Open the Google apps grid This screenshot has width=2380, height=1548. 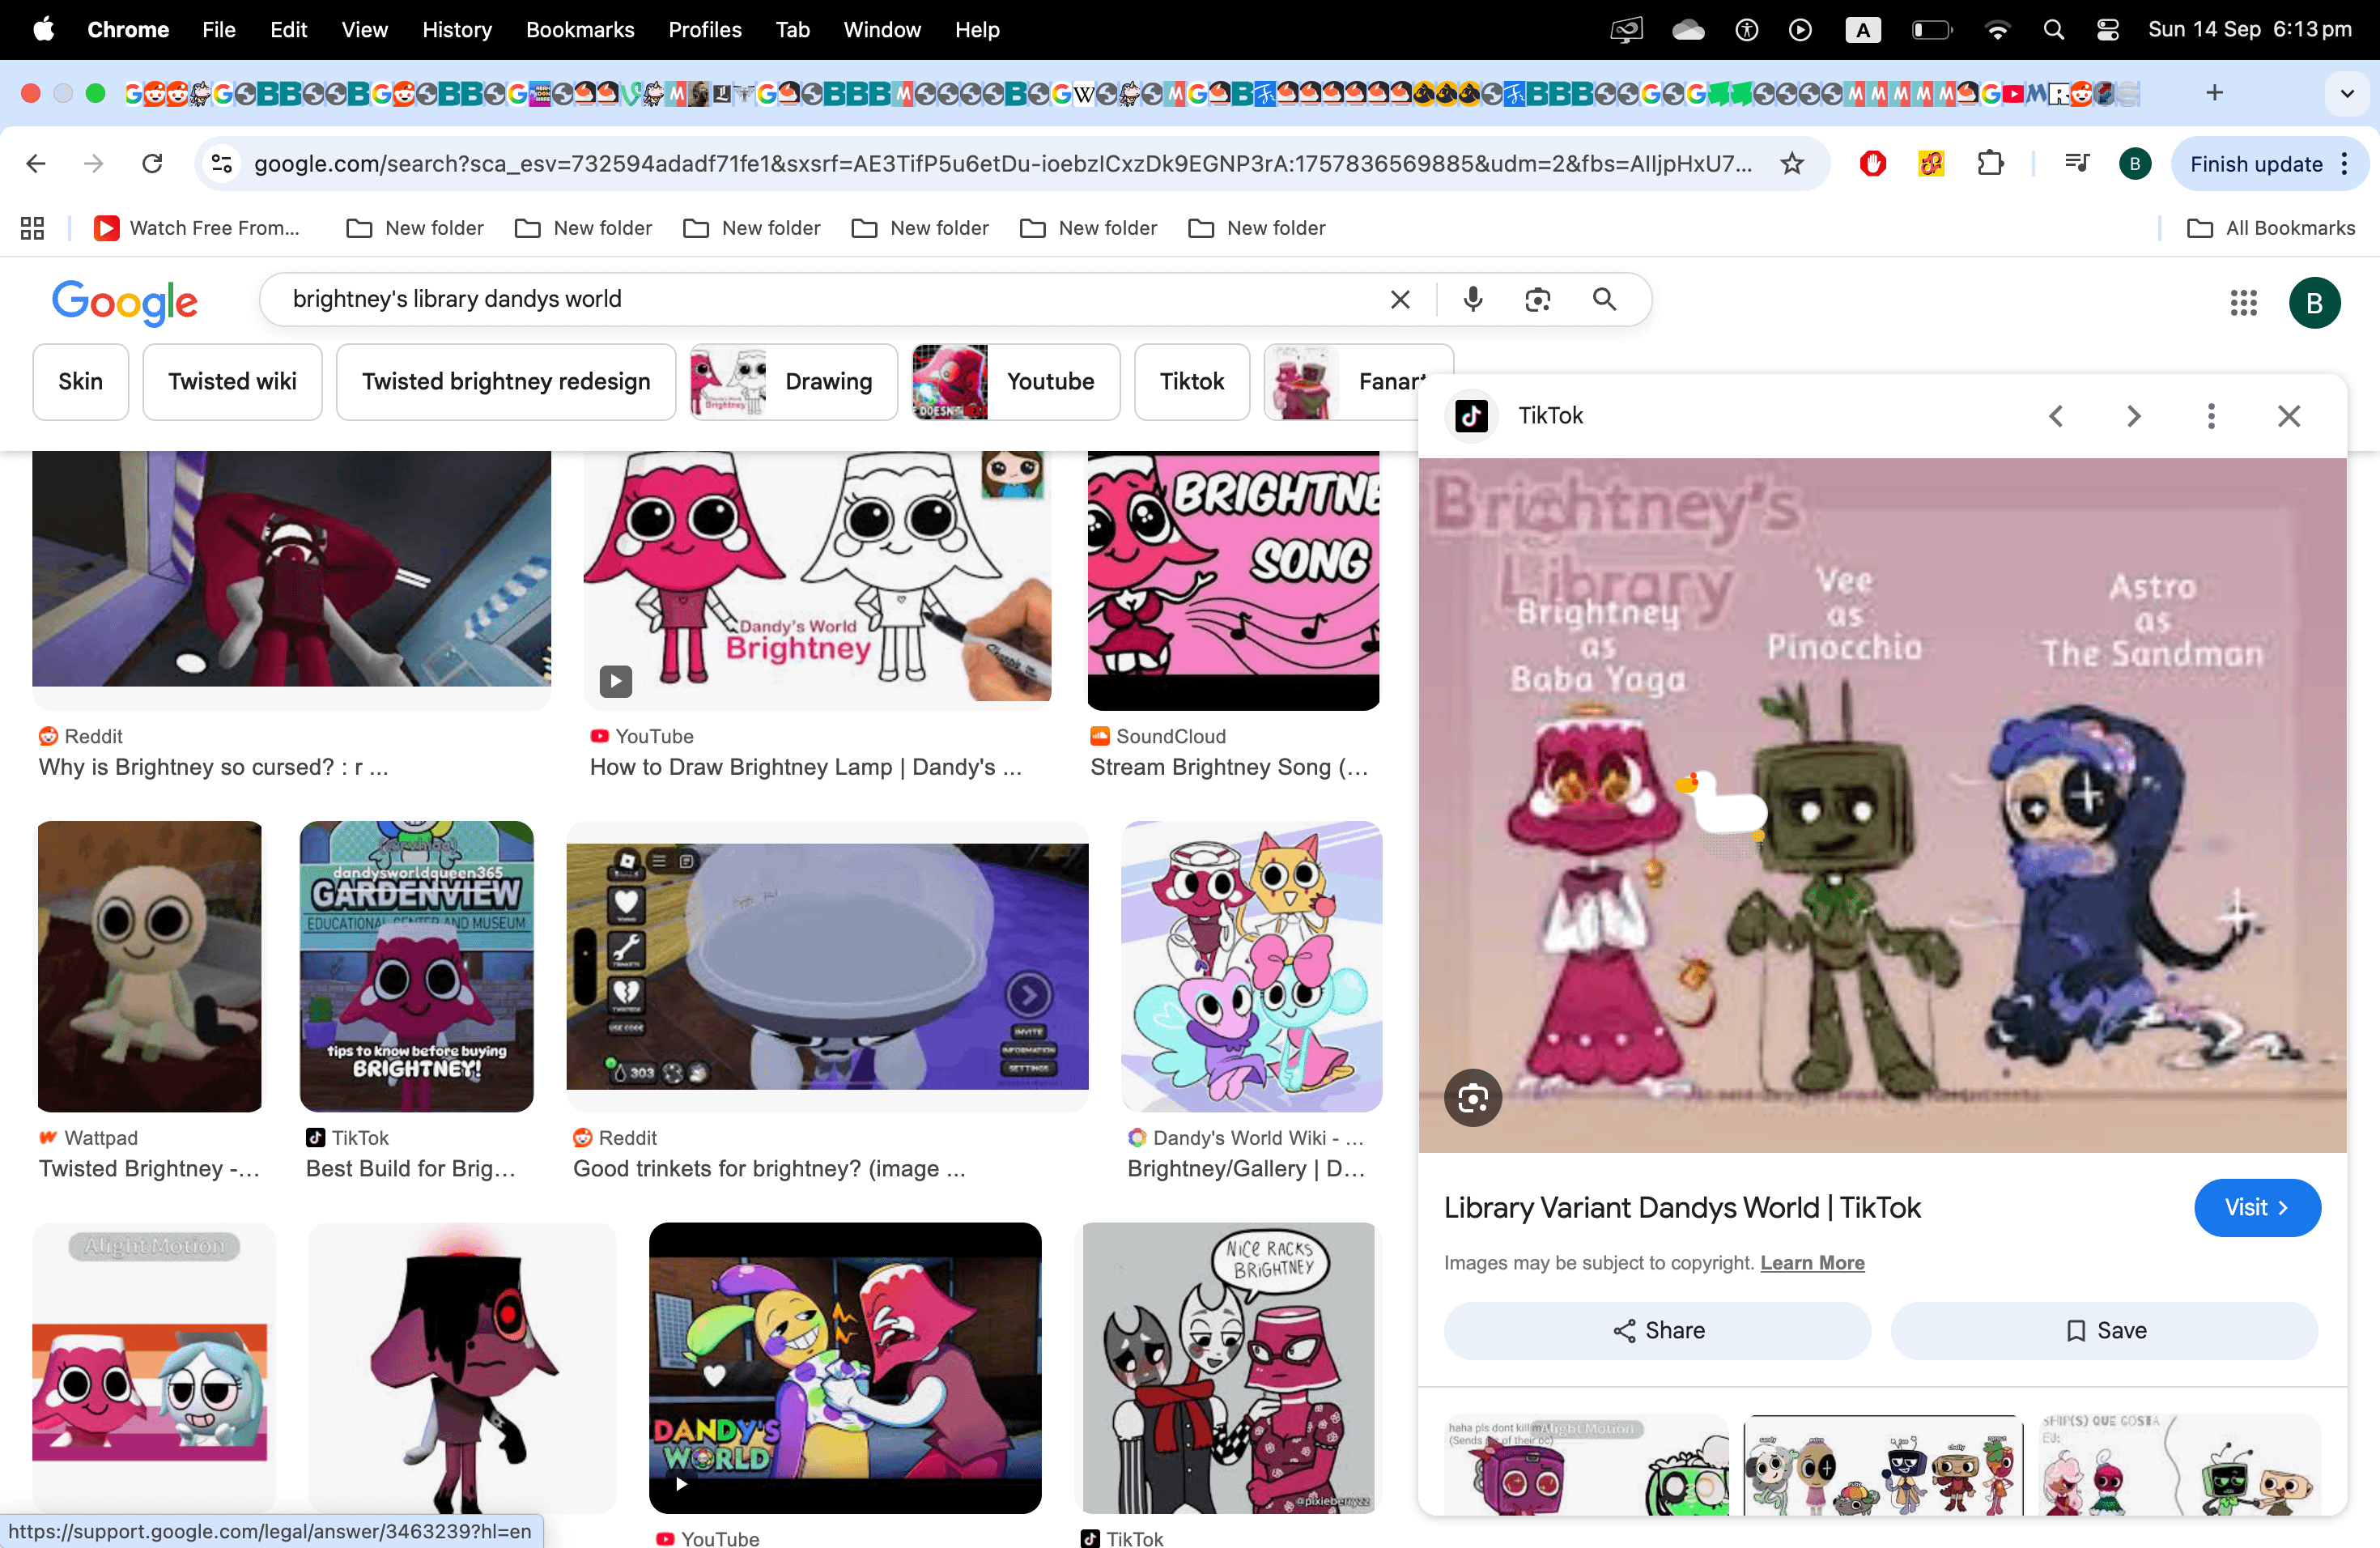pyautogui.click(x=2243, y=302)
